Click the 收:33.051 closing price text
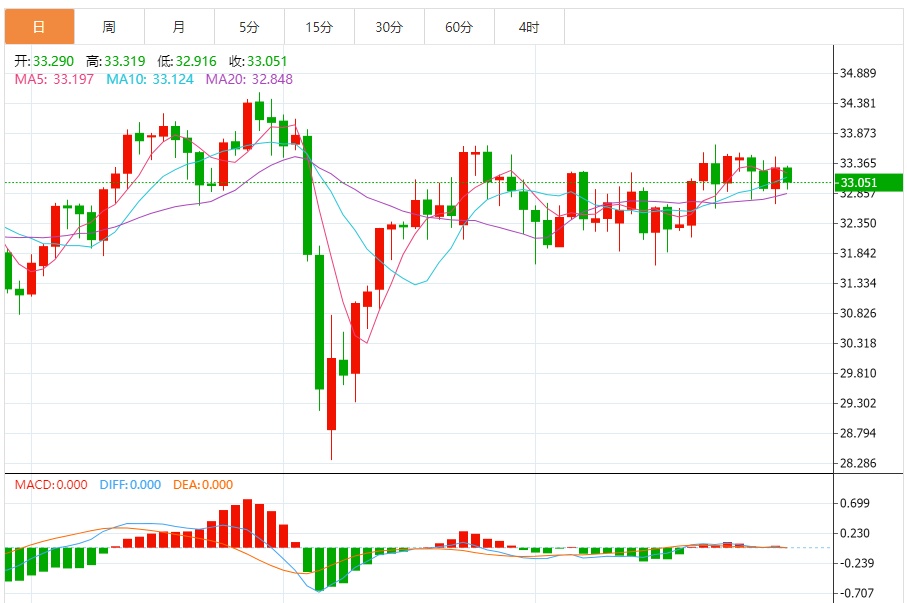The width and height of the screenshot is (907, 603). (258, 61)
